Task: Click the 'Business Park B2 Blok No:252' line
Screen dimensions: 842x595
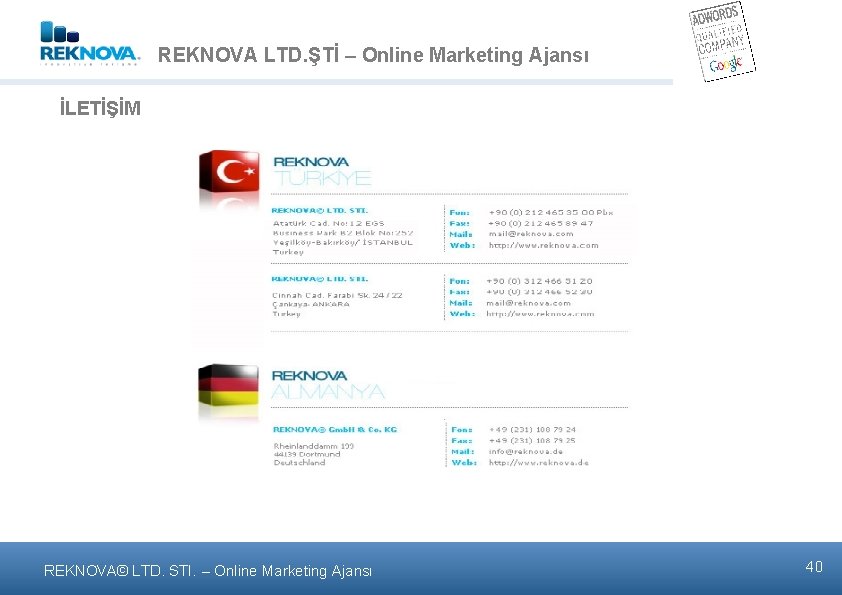Action: point(343,233)
